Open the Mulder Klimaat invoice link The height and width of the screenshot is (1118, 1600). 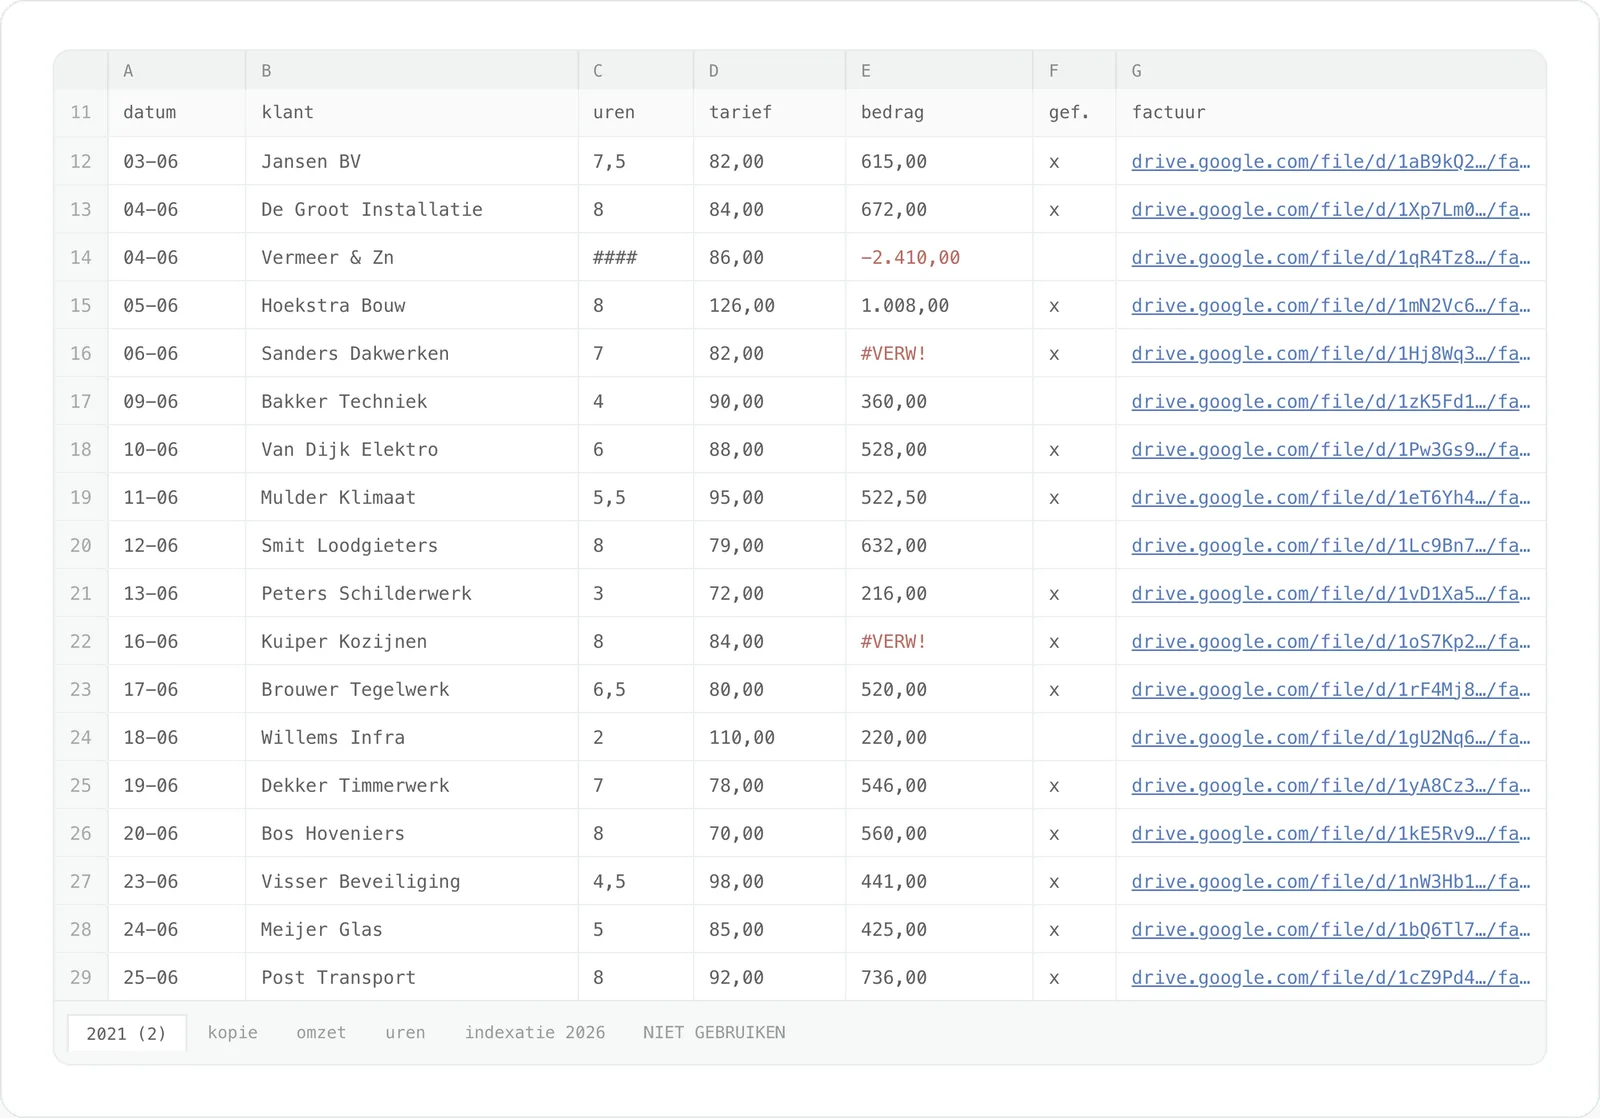1330,497
